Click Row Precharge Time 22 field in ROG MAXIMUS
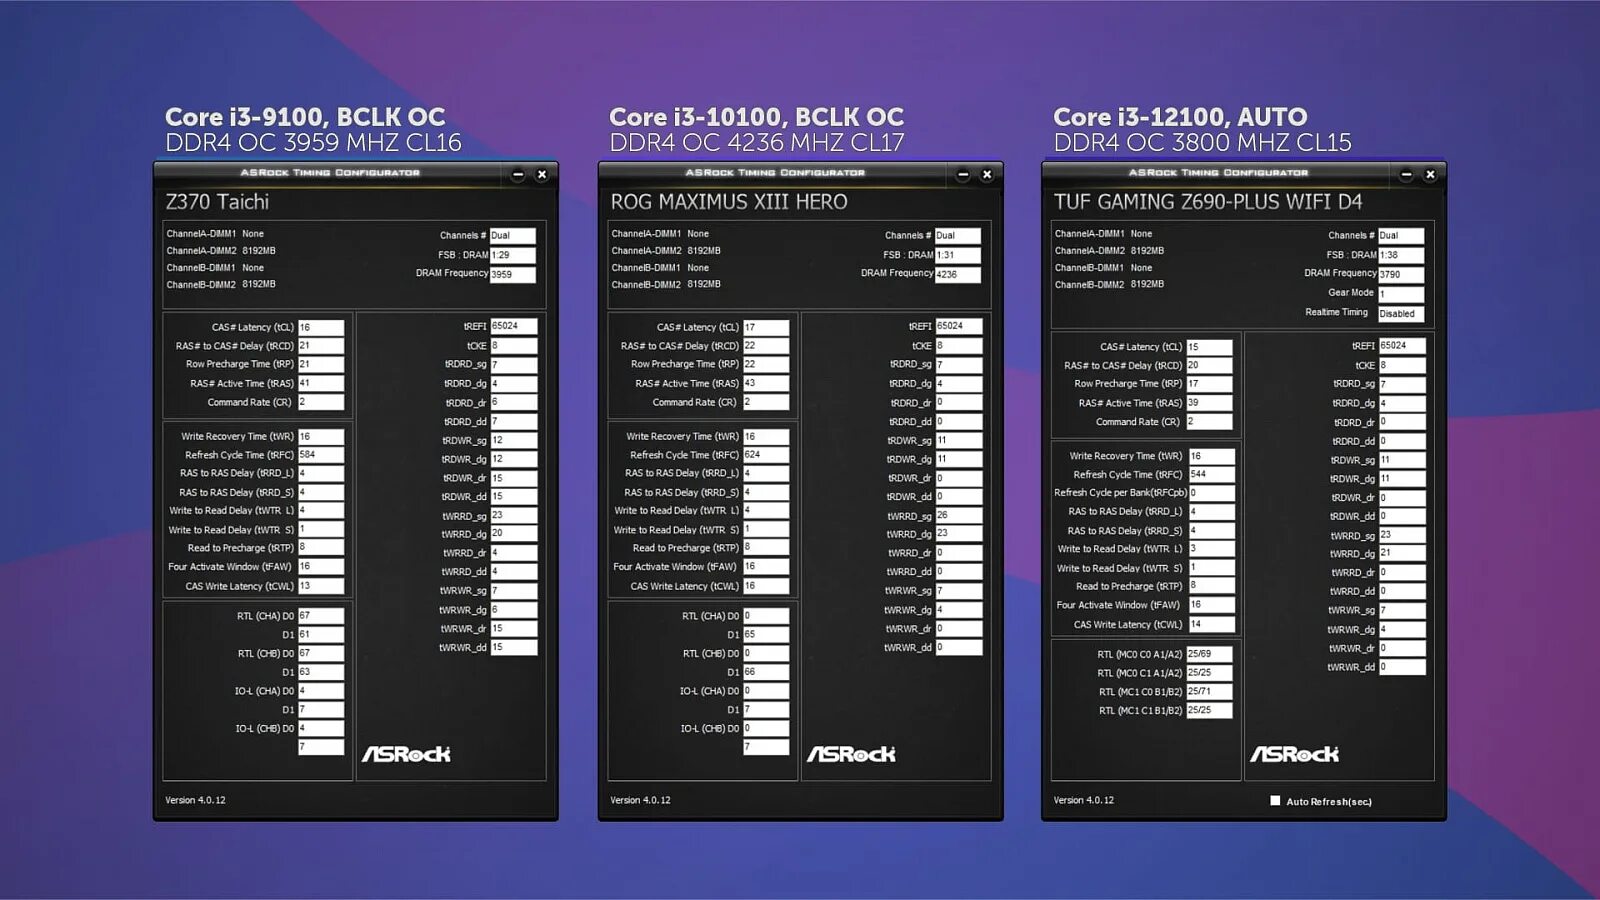The image size is (1600, 900). click(x=766, y=364)
